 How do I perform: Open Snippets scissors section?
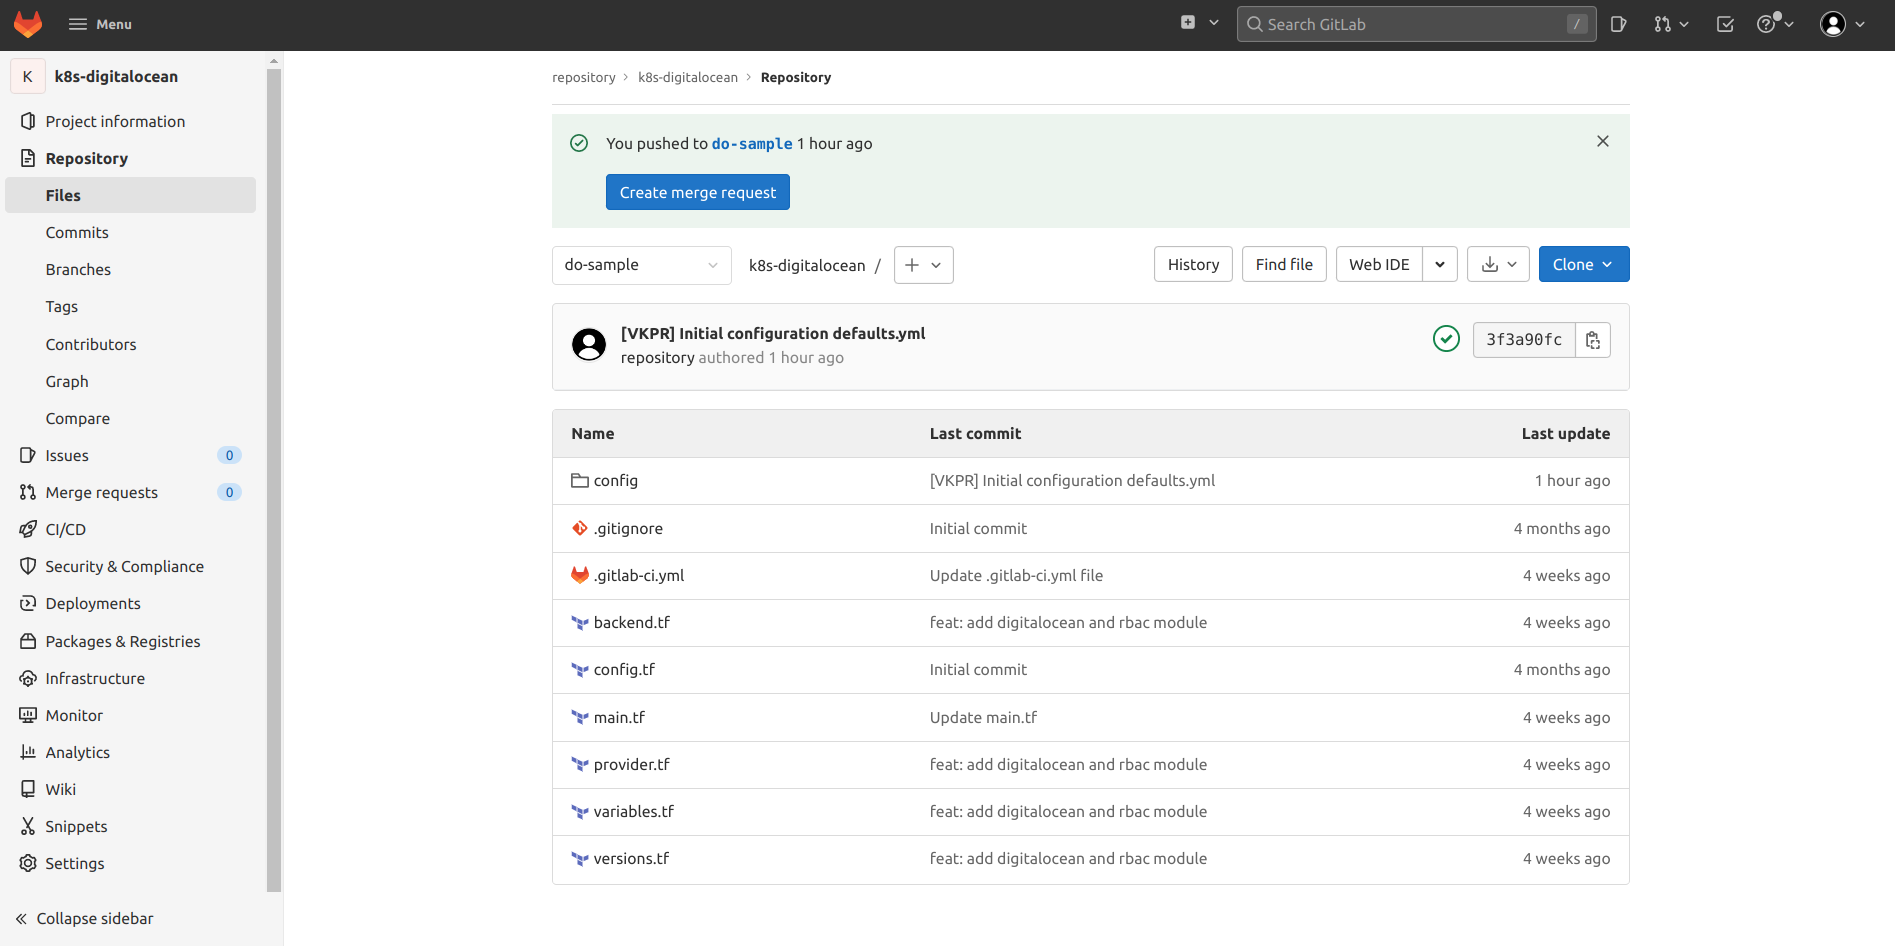tap(131, 826)
